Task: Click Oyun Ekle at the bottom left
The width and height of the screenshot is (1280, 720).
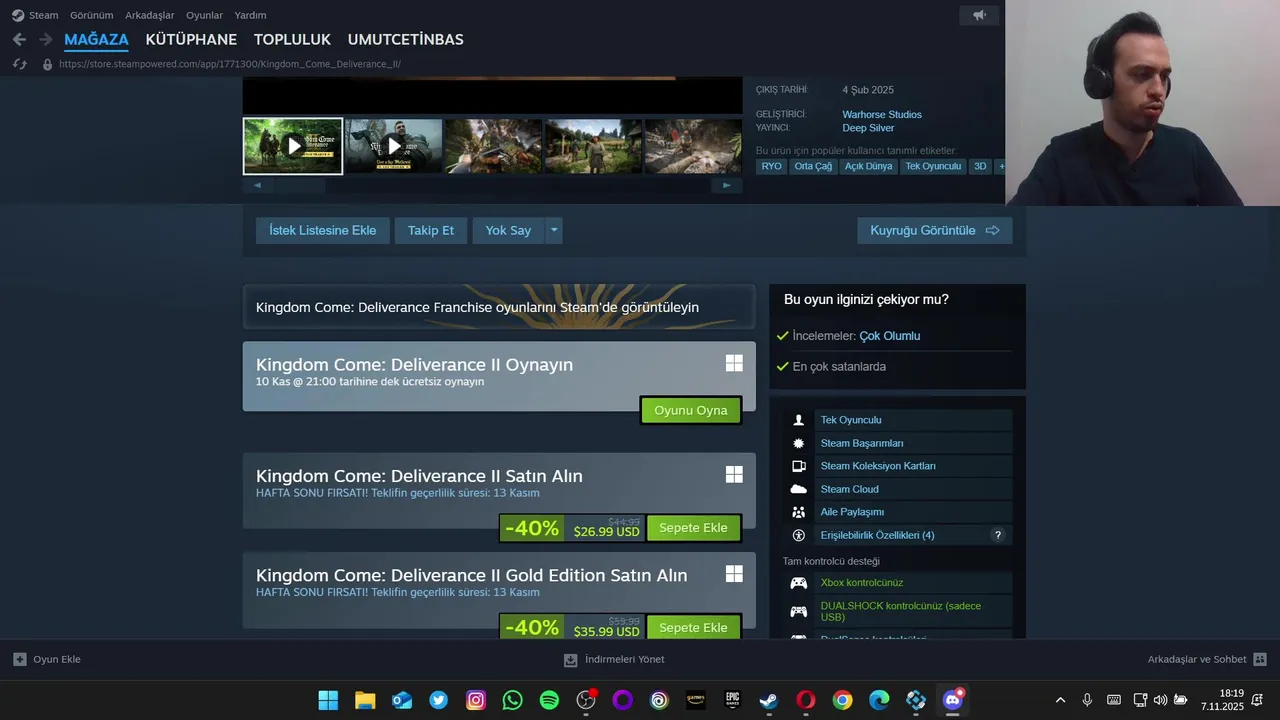Action: (x=47, y=660)
